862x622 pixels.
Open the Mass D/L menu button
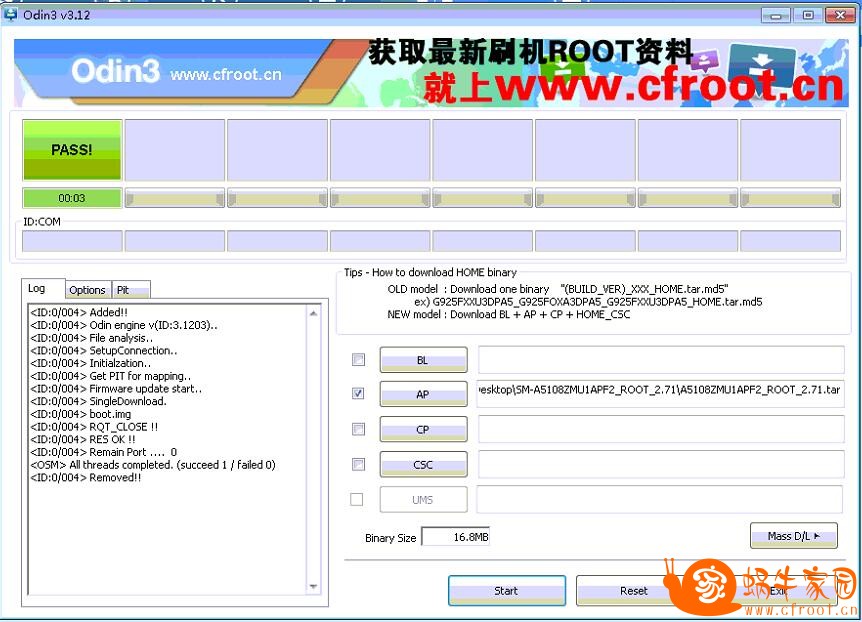794,536
